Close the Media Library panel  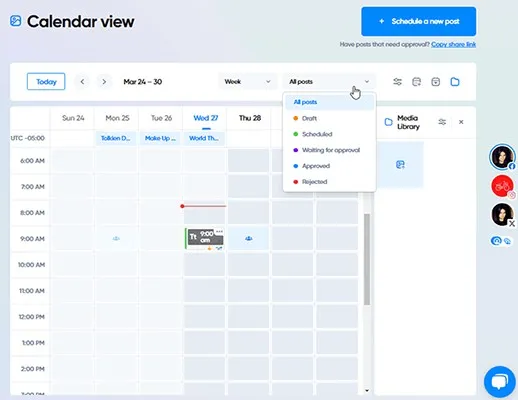tap(461, 122)
